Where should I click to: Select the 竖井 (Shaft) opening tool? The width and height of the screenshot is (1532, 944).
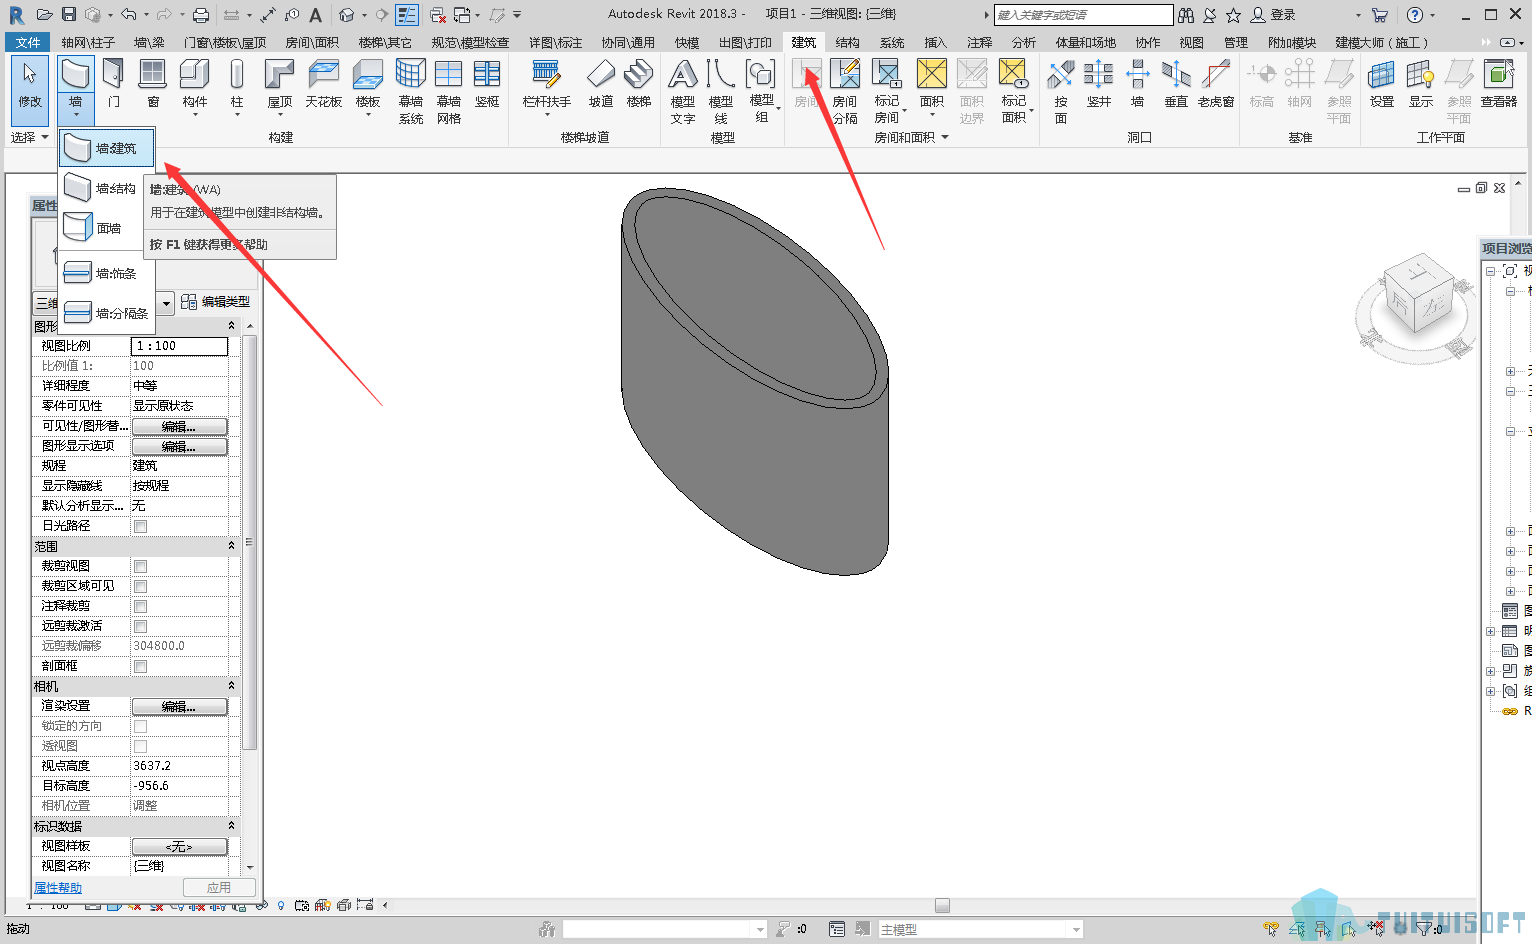tap(1099, 84)
